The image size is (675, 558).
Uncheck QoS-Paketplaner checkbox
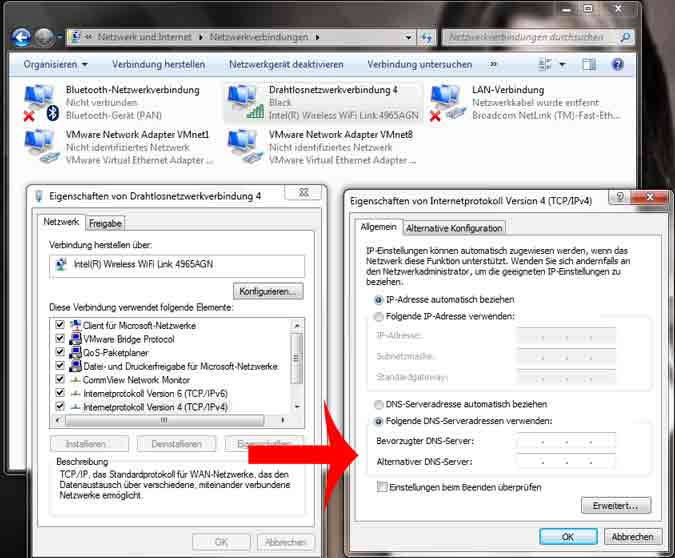tap(60, 352)
